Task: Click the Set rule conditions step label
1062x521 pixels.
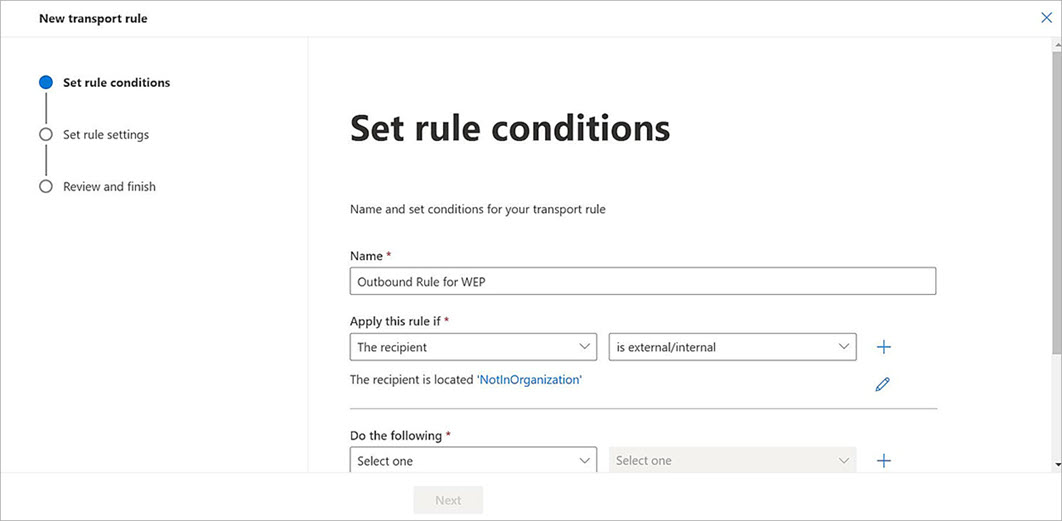Action: pyautogui.click(x=116, y=83)
